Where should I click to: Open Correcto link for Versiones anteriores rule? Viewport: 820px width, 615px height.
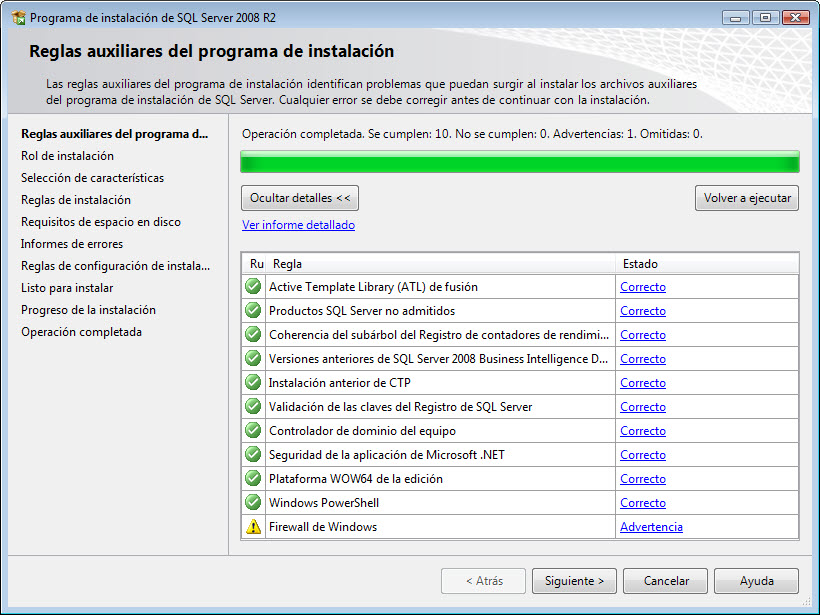(x=643, y=359)
